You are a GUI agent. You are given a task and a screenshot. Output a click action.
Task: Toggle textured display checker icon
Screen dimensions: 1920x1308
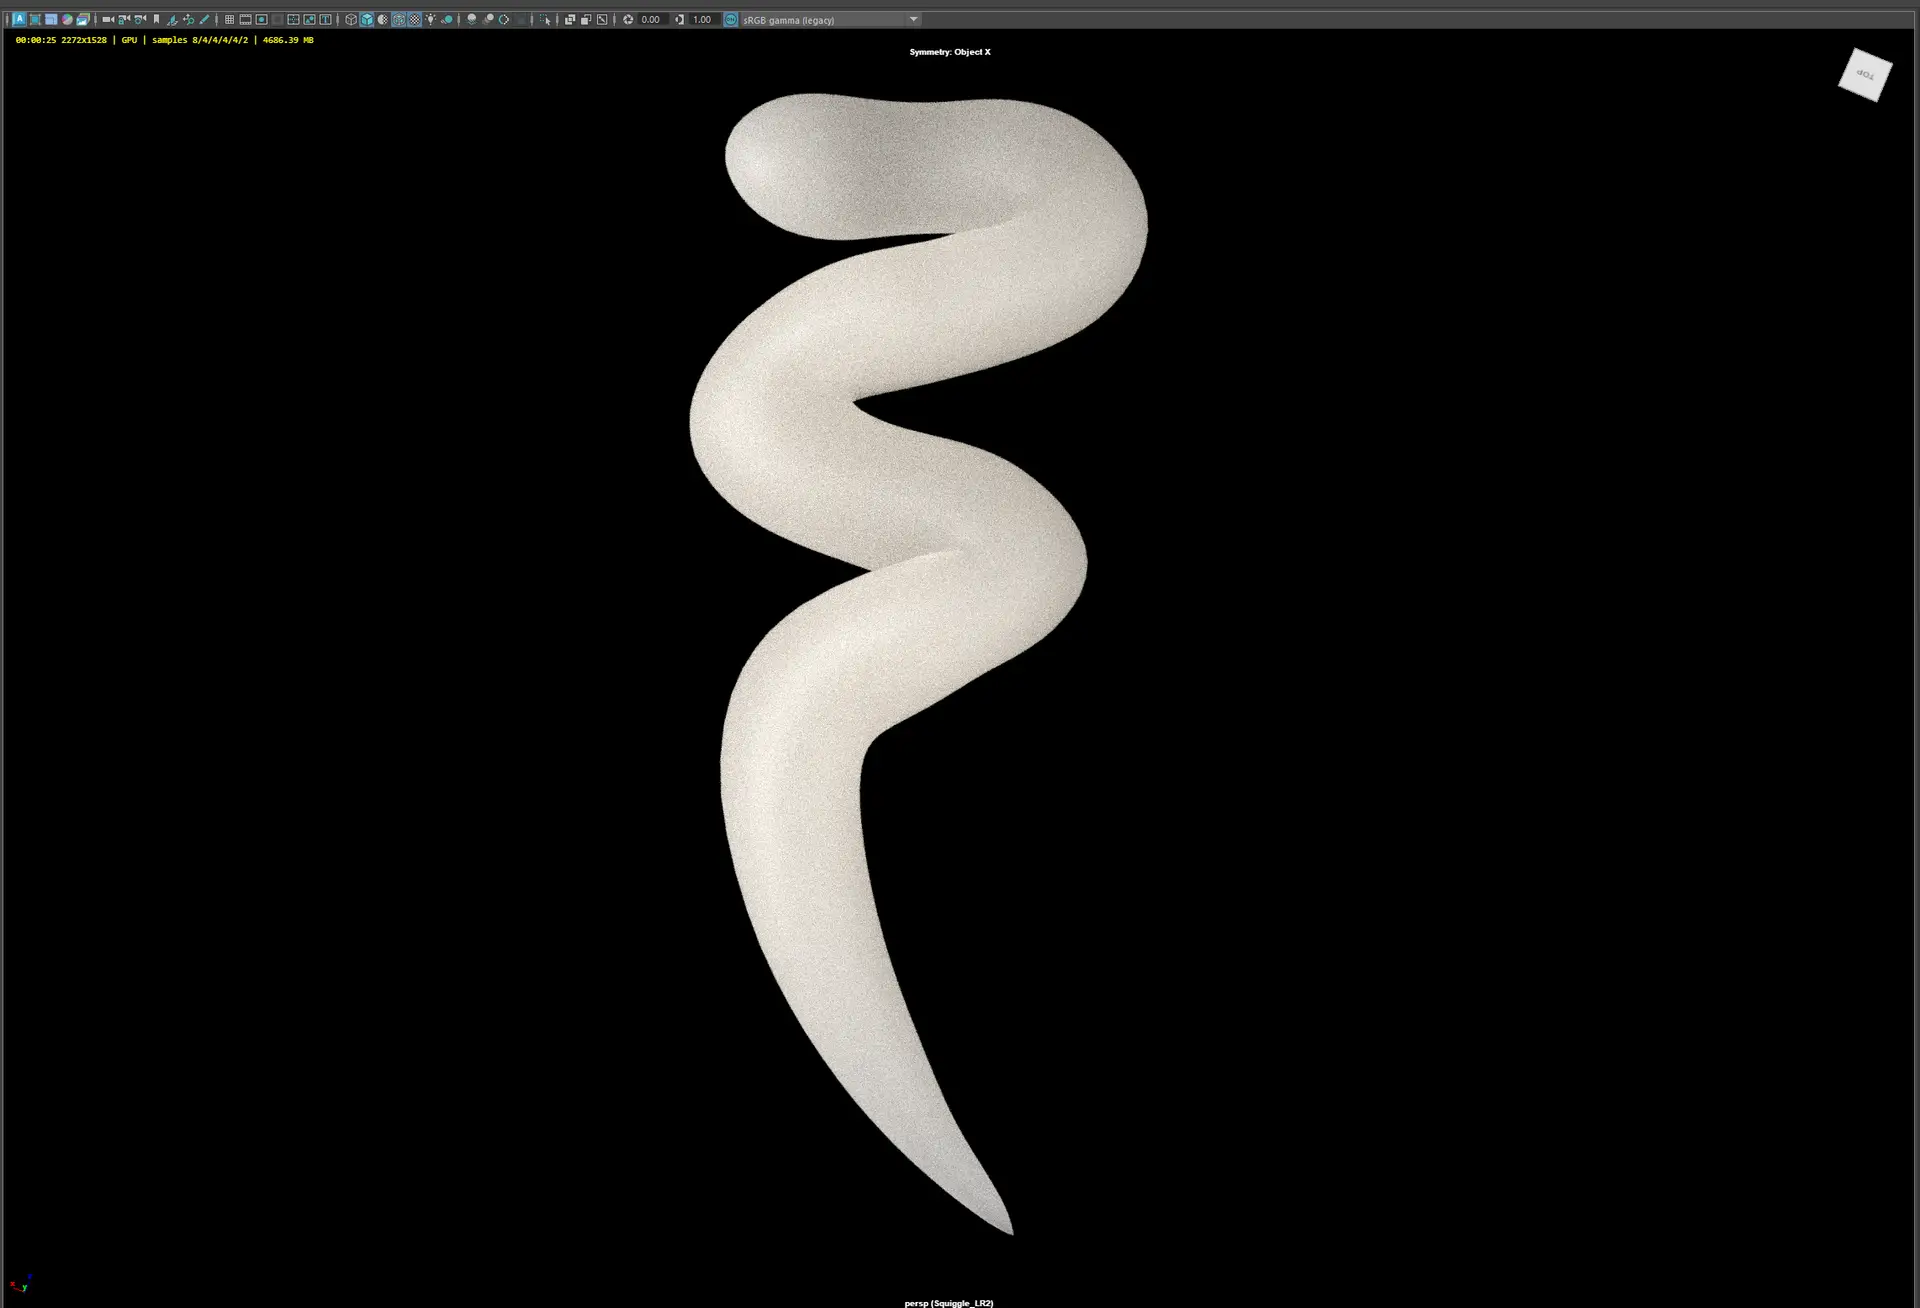tap(414, 19)
